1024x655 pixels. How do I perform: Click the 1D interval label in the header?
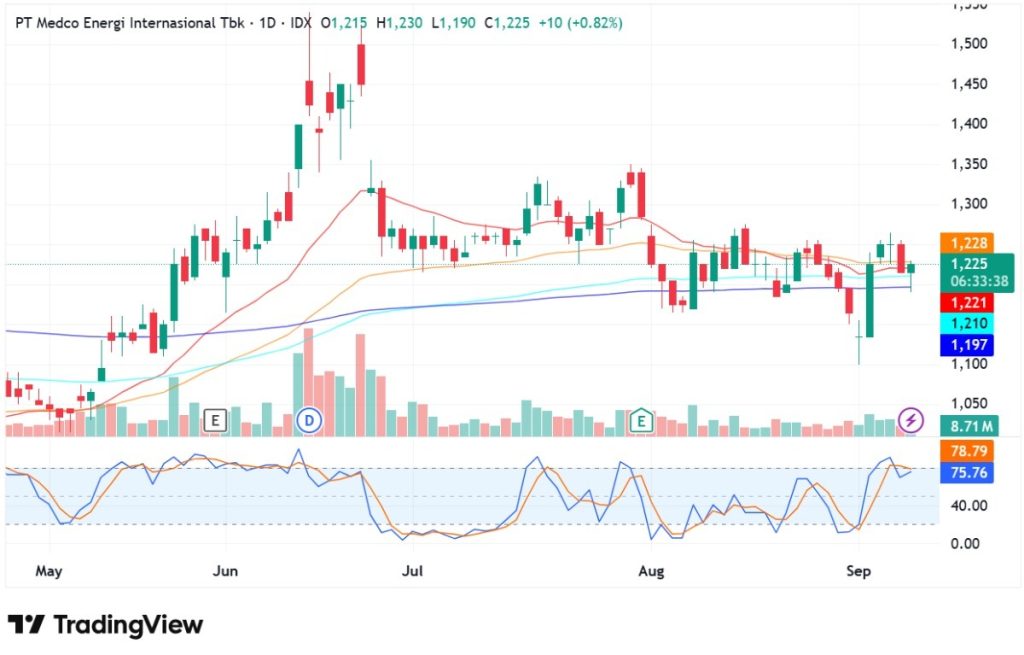pos(267,24)
